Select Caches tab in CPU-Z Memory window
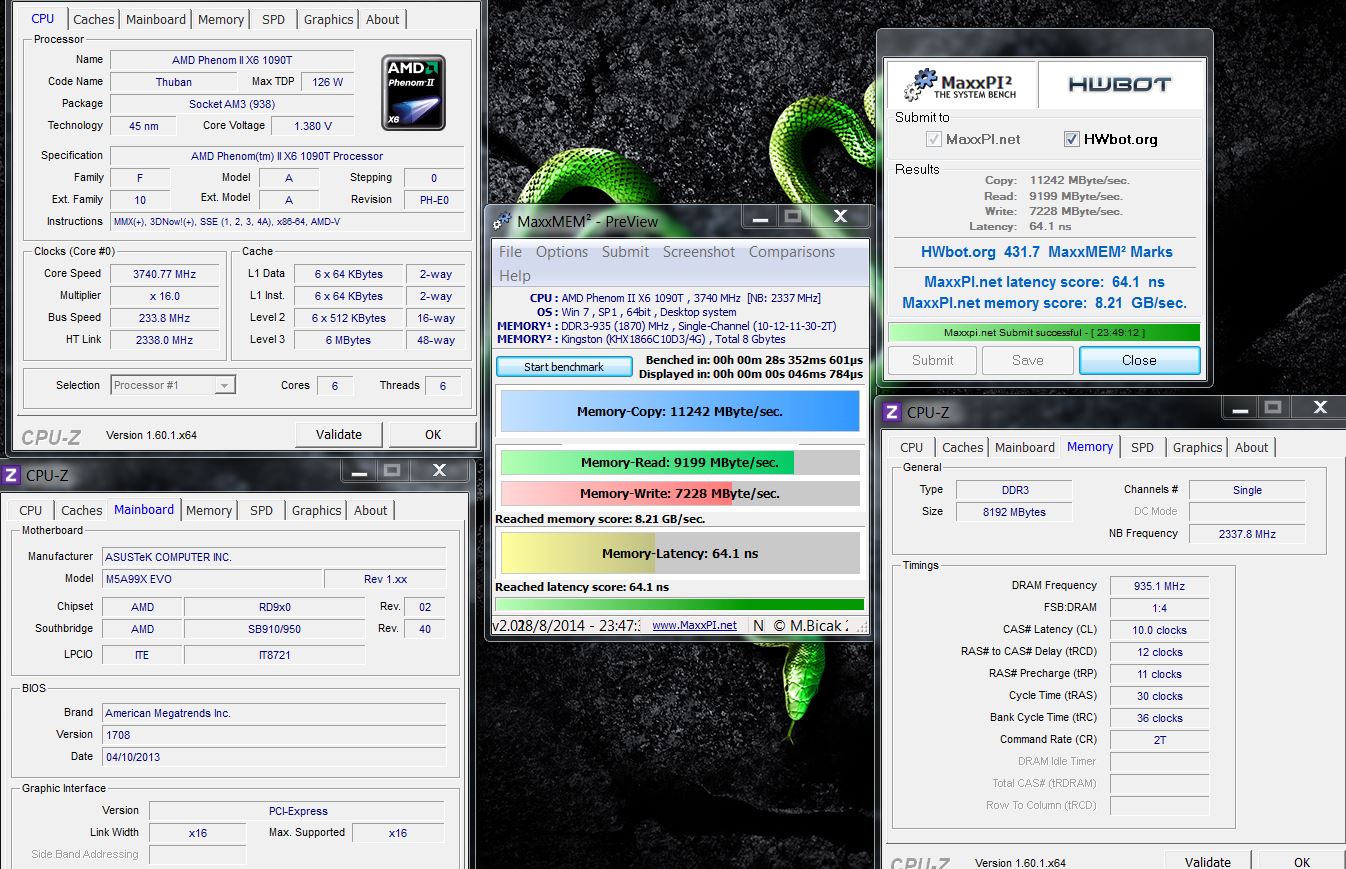1346x869 pixels. point(962,447)
